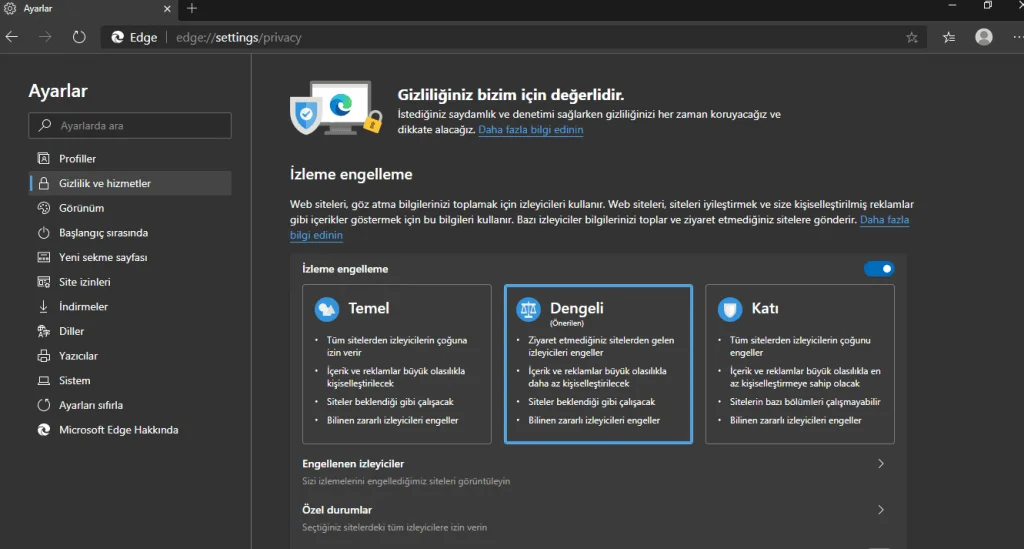Open a new tab with plus icon

tap(192, 9)
